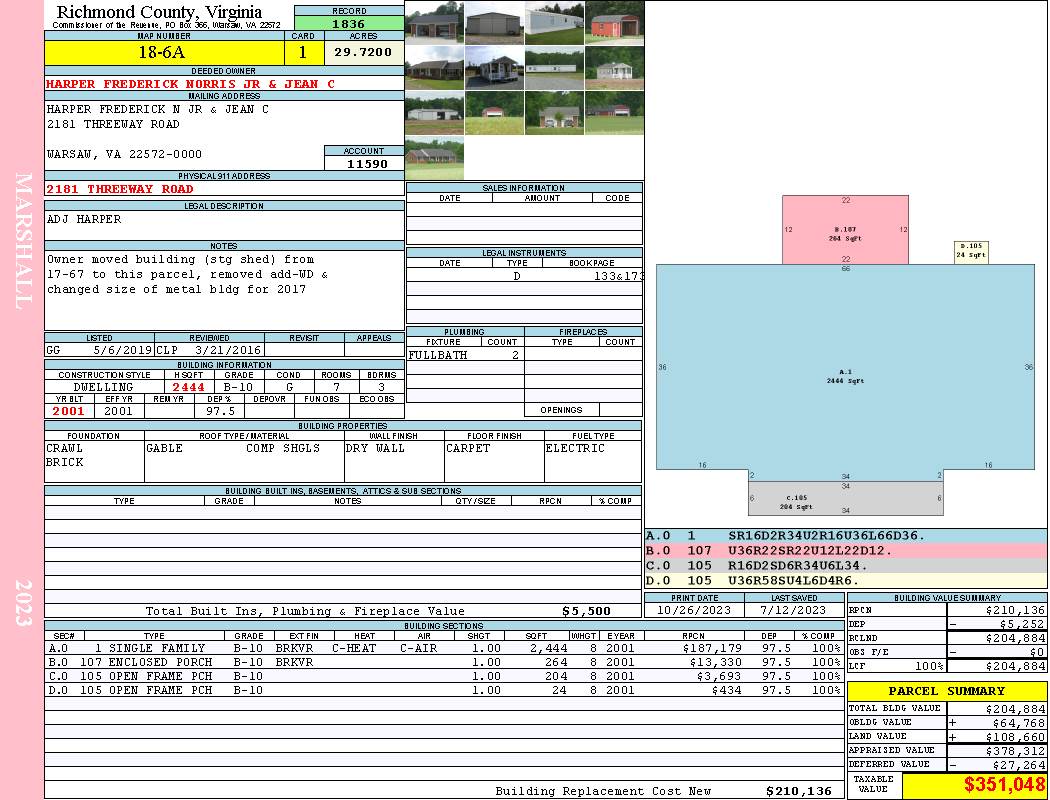Click foundation value CRAWL
This screenshot has width=1050, height=800.
[64, 449]
